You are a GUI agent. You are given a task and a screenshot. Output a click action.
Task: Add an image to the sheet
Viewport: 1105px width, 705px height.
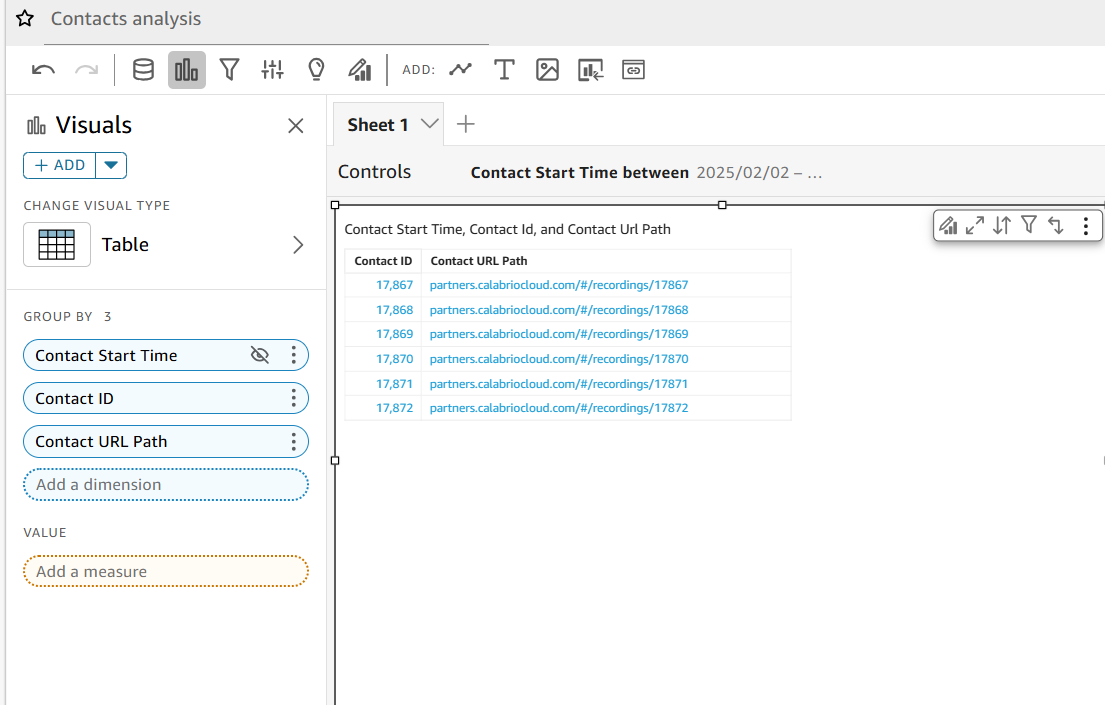pos(547,70)
